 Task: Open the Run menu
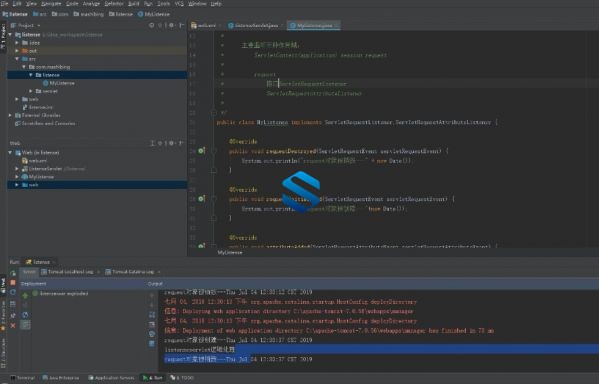[148, 3]
